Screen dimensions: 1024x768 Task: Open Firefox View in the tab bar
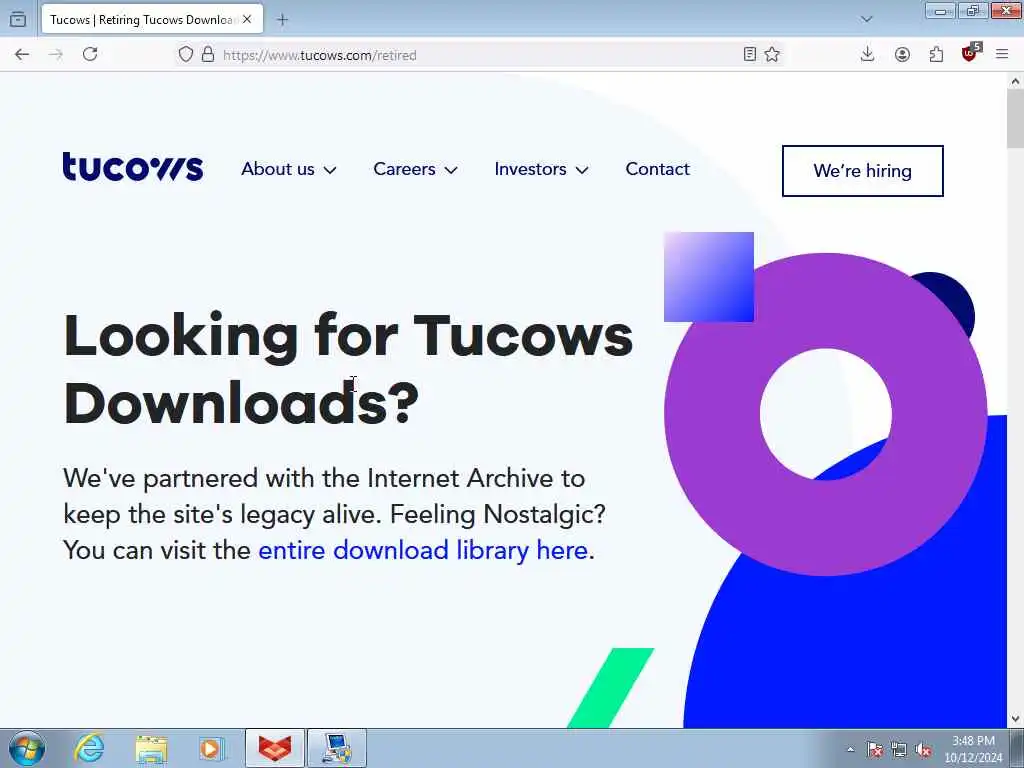coord(18,20)
